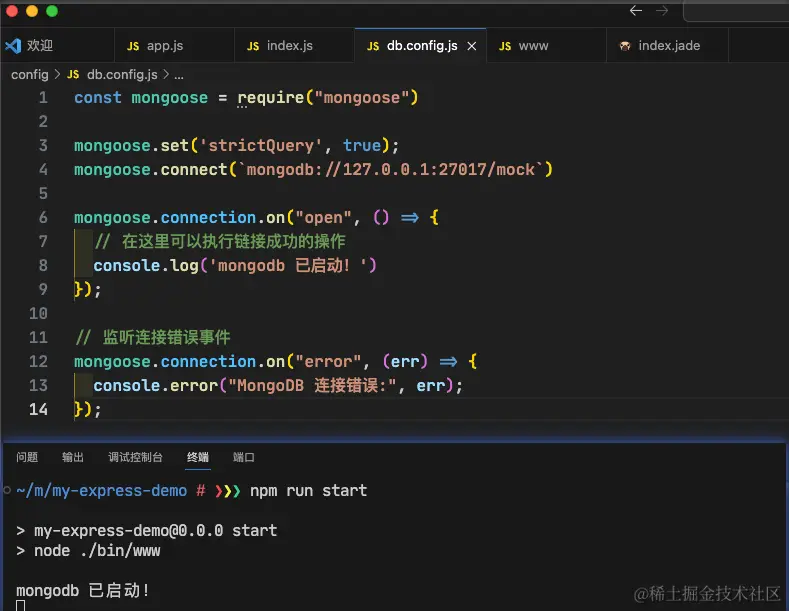Click the JS icon on db.config.js tab
This screenshot has height=611, width=789.
click(373, 46)
